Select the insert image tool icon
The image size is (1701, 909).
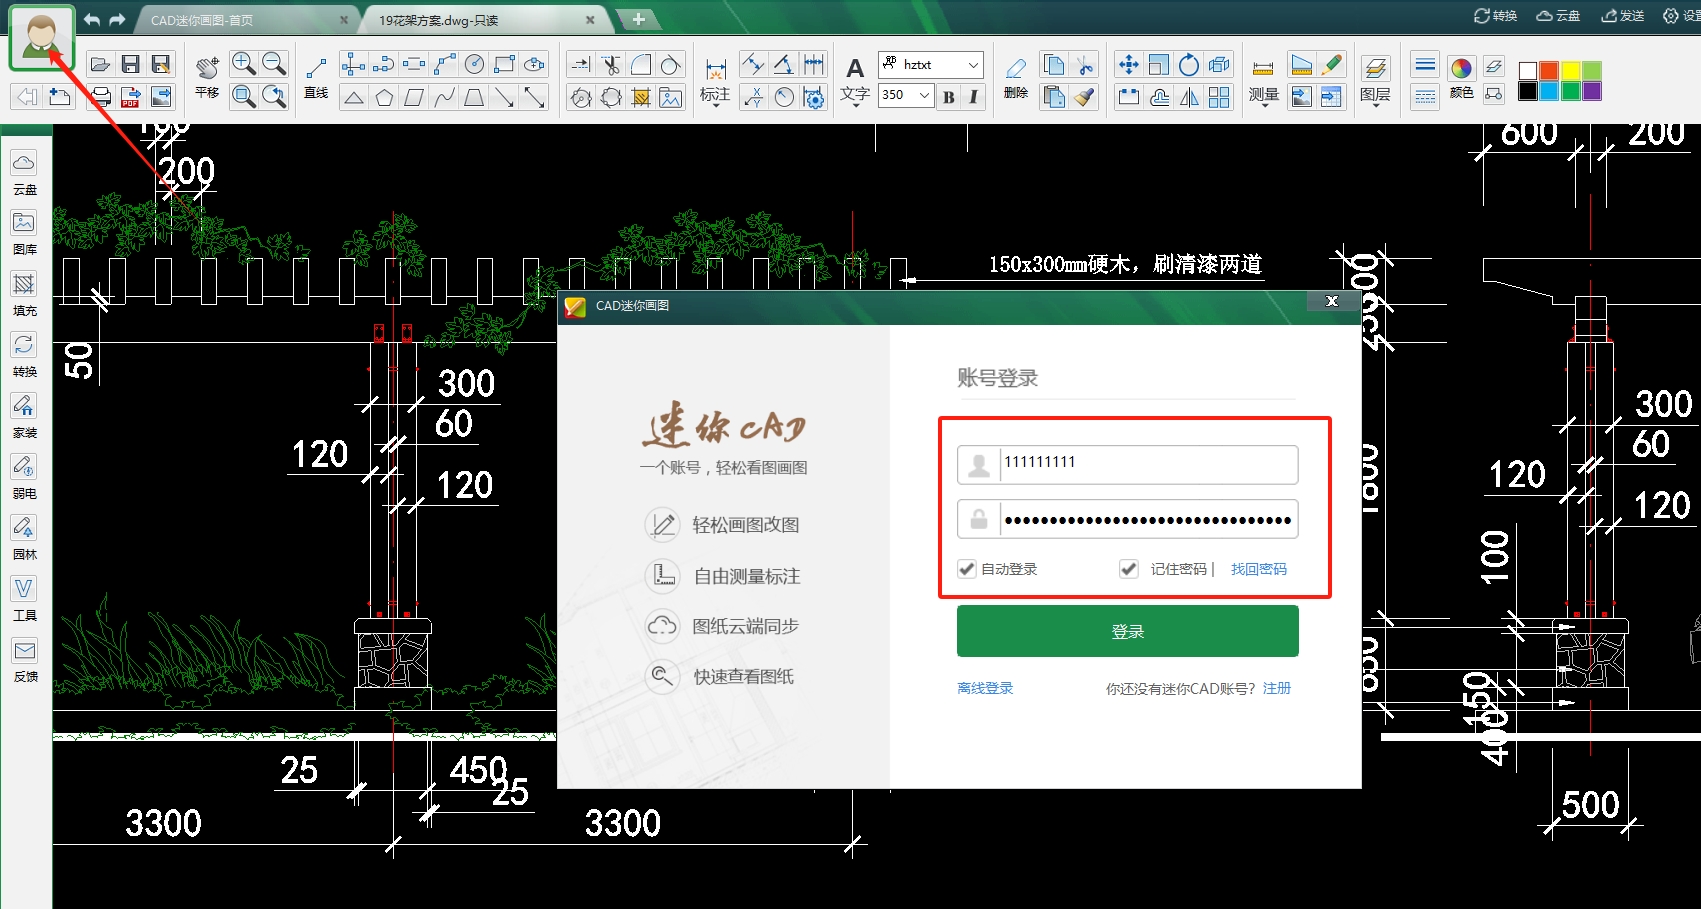(671, 97)
